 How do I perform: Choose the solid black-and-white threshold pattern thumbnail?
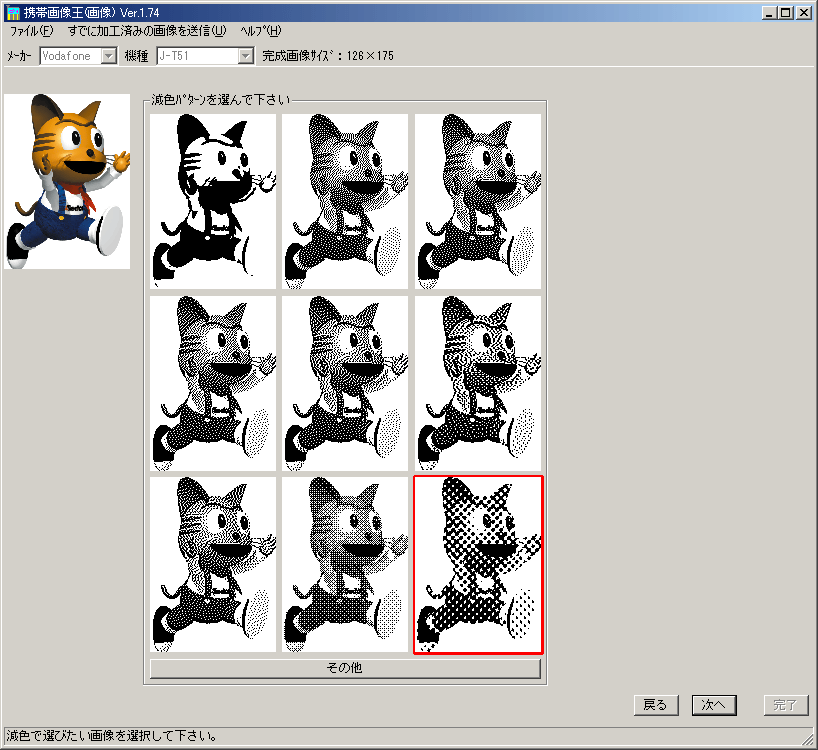[x=213, y=201]
